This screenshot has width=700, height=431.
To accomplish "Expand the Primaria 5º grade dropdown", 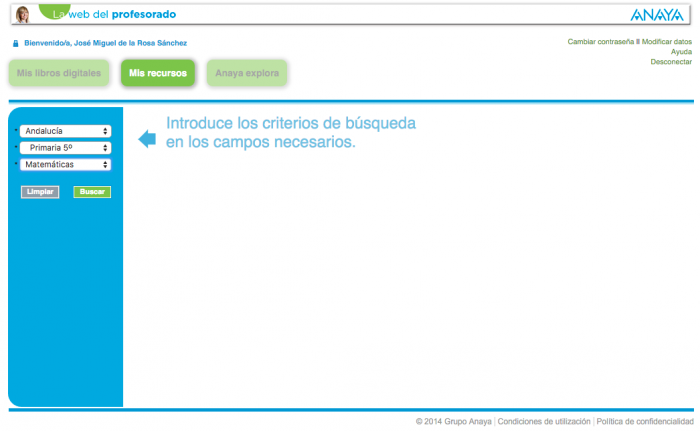I will coord(66,148).
